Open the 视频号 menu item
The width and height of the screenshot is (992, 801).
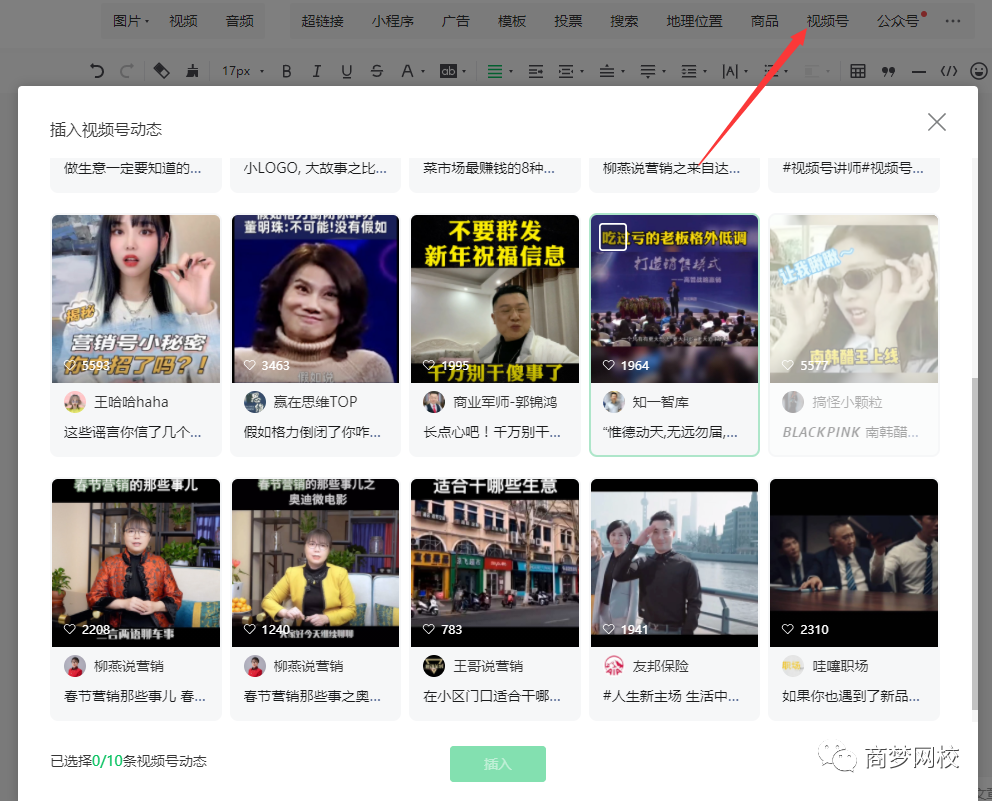pyautogui.click(x=828, y=21)
